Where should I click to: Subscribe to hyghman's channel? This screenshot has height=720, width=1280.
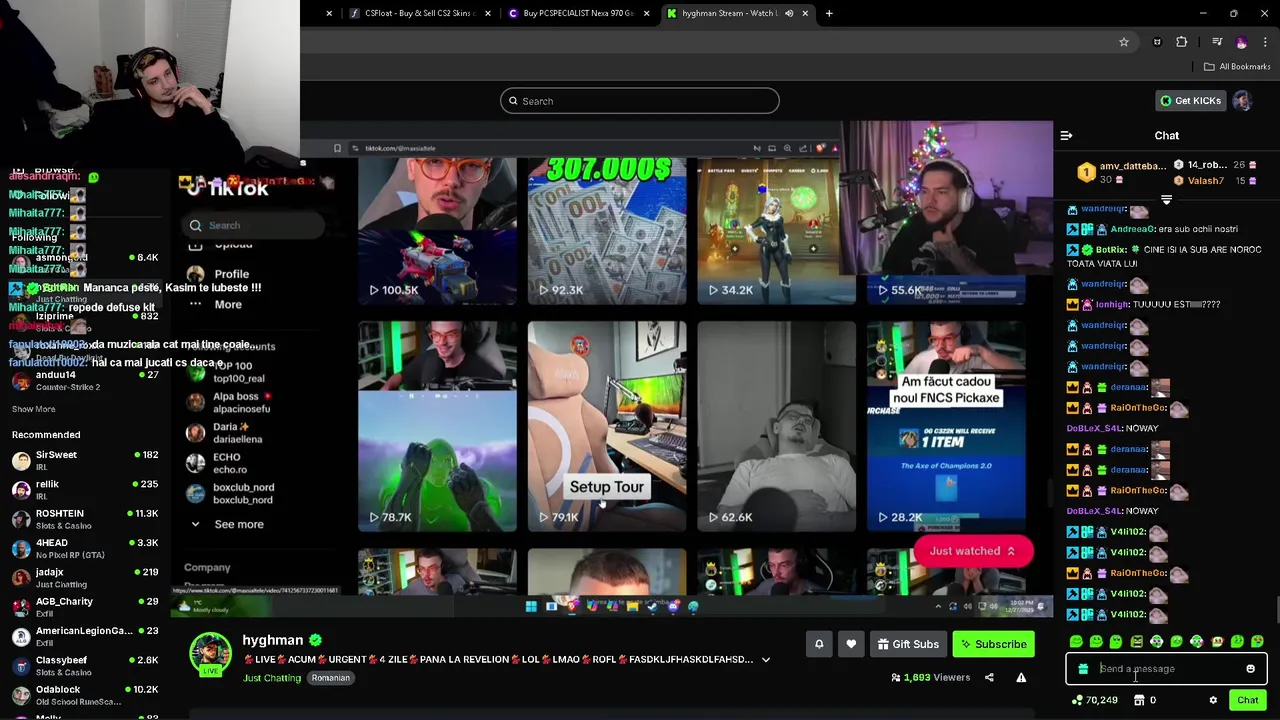pos(993,644)
